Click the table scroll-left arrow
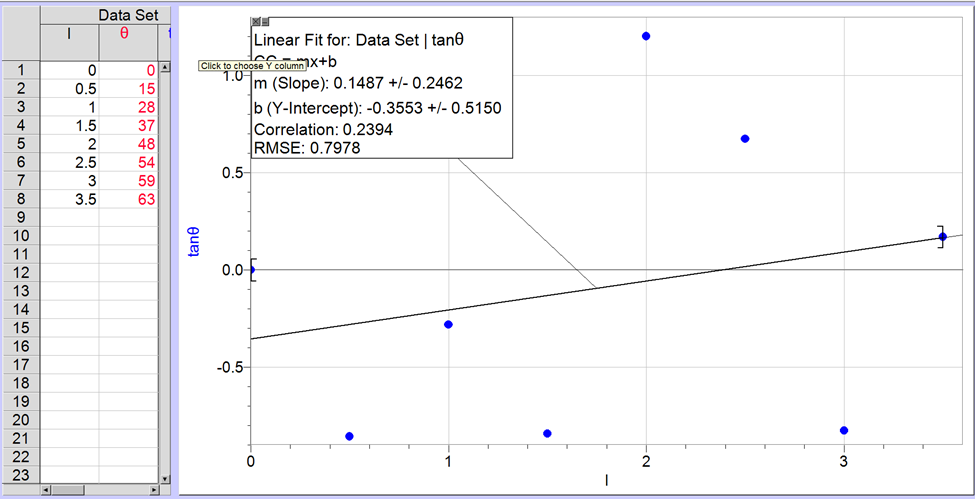The width and height of the screenshot is (975, 499). click(46, 490)
